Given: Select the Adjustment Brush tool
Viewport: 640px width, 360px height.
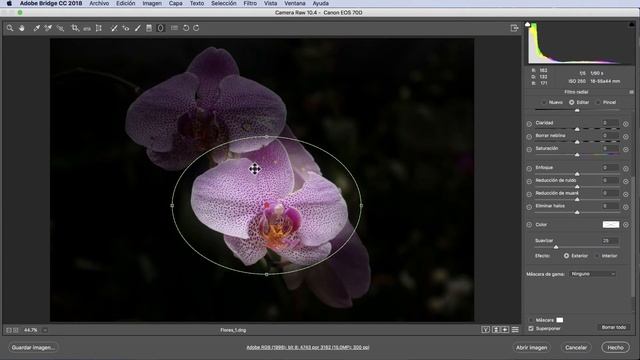Looking at the screenshot, I should [138, 28].
